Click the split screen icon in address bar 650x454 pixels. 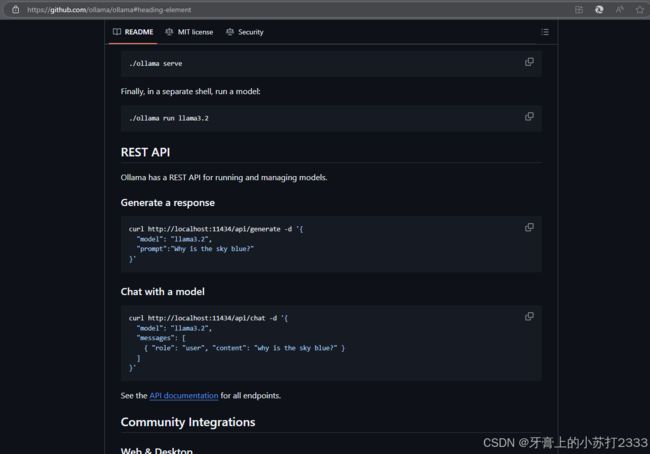[x=579, y=10]
